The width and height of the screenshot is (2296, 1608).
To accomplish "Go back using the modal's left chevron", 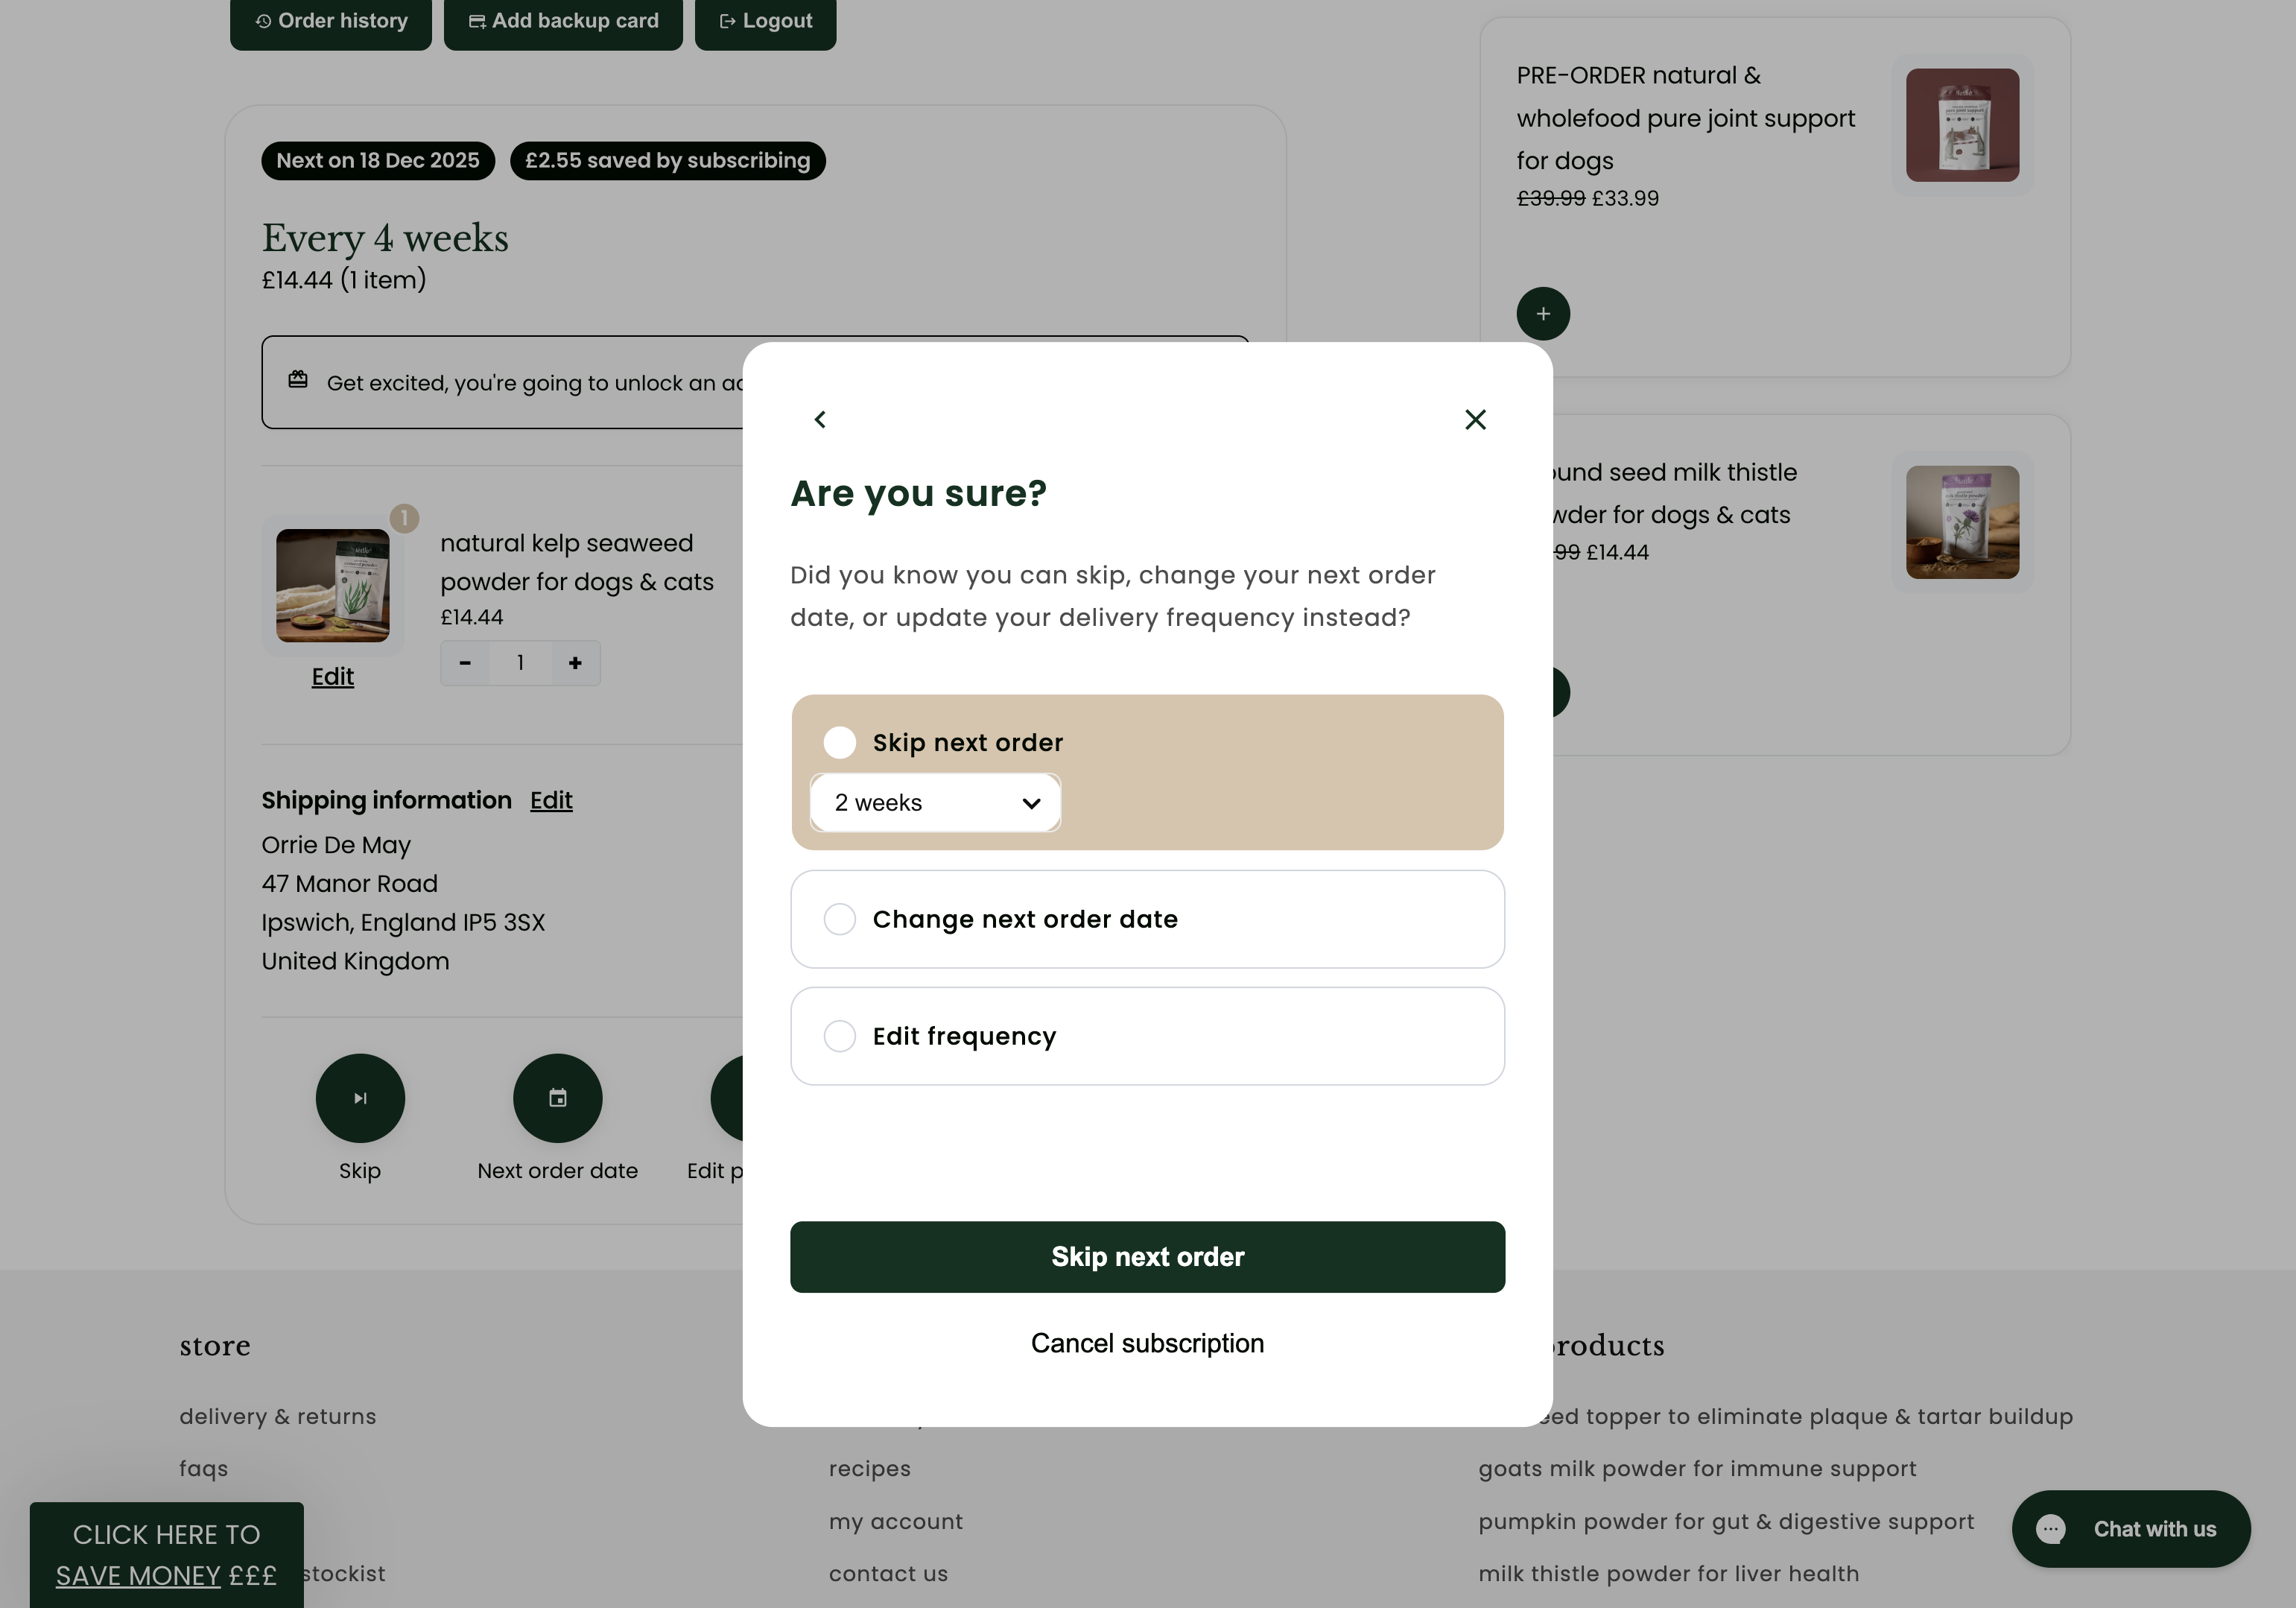I will tap(820, 419).
